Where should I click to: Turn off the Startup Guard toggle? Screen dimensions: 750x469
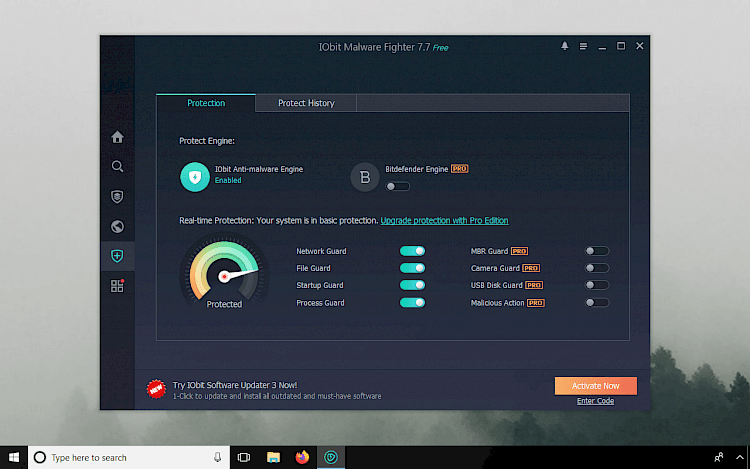(x=412, y=285)
